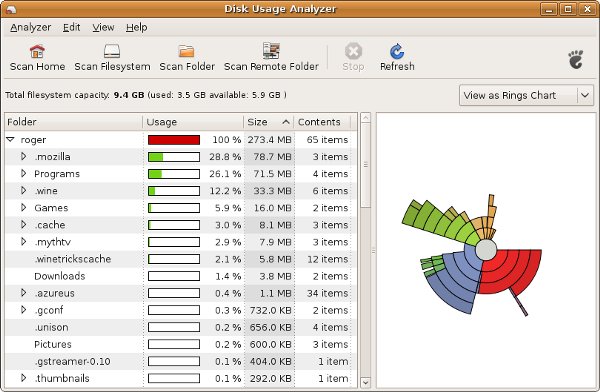The height and width of the screenshot is (392, 600).
Task: Open the View menu
Action: click(x=103, y=28)
